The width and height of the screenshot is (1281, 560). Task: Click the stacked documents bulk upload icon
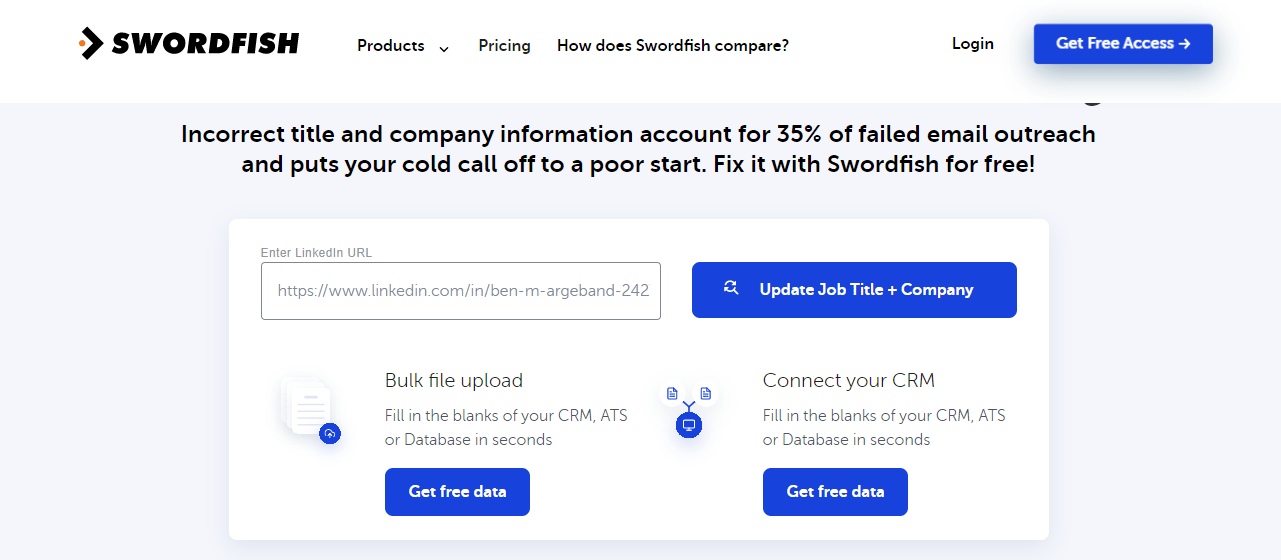(x=306, y=405)
